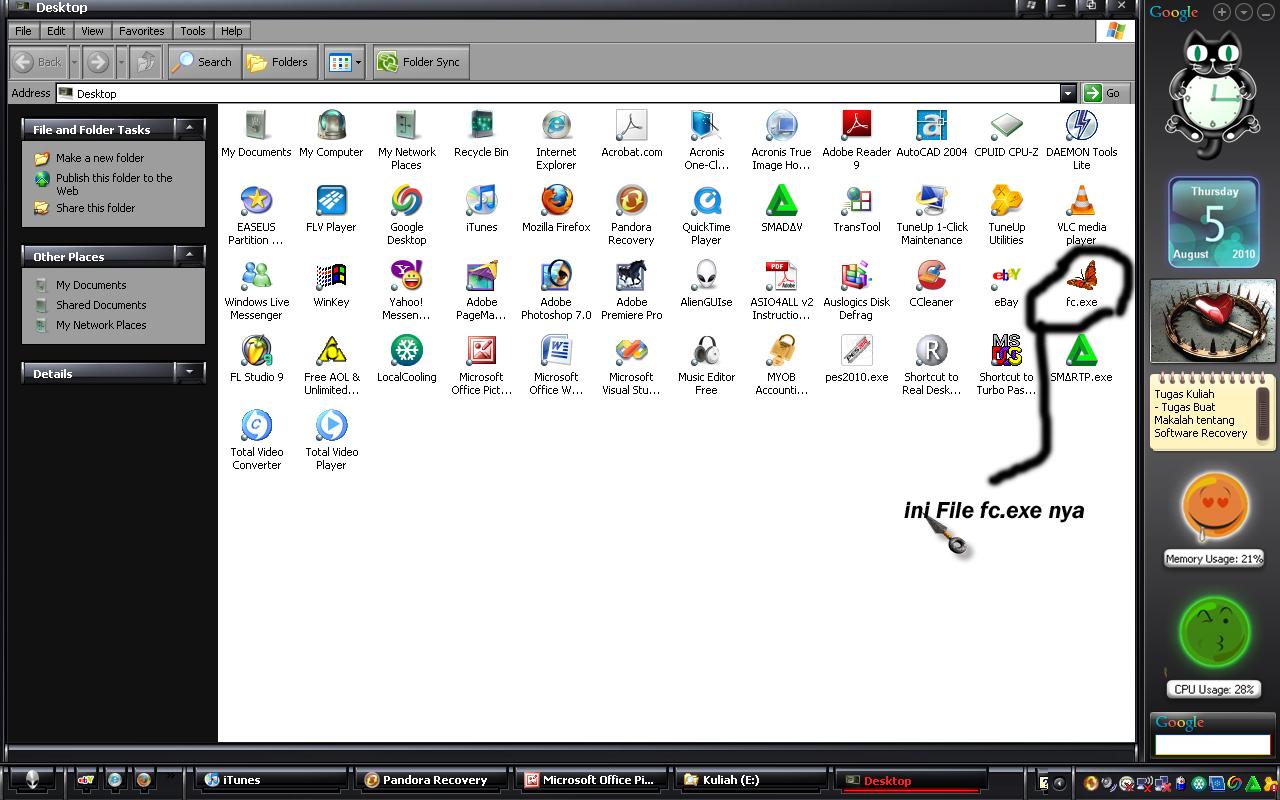
Task: Select the DAEMON Tools Lite icon
Action: 1081,126
